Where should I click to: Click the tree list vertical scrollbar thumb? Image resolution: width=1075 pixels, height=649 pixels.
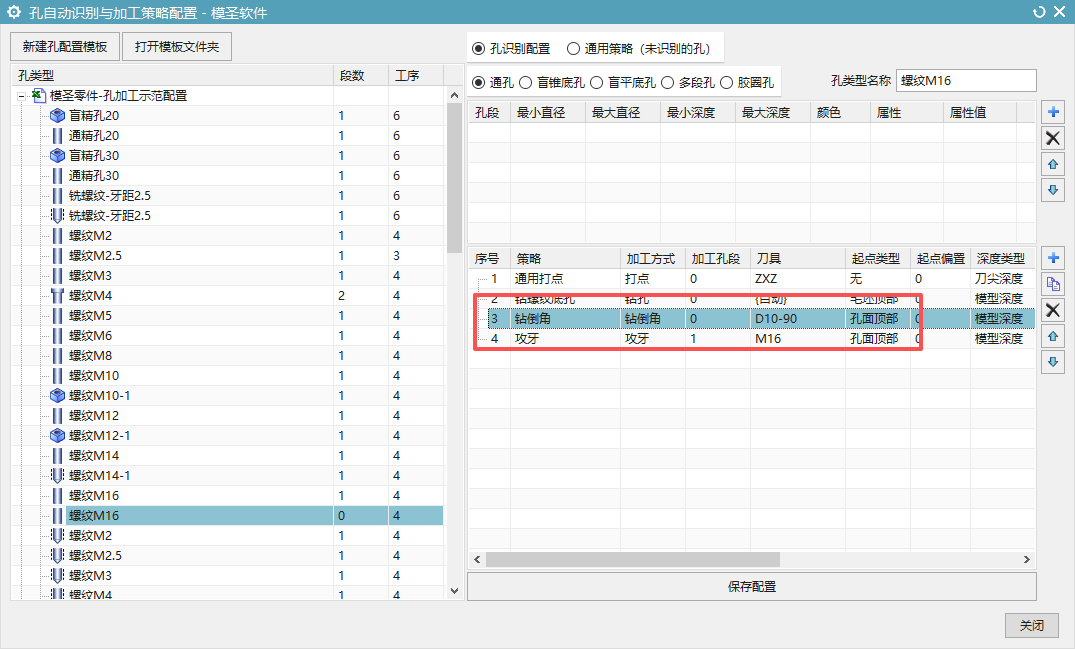pos(454,178)
